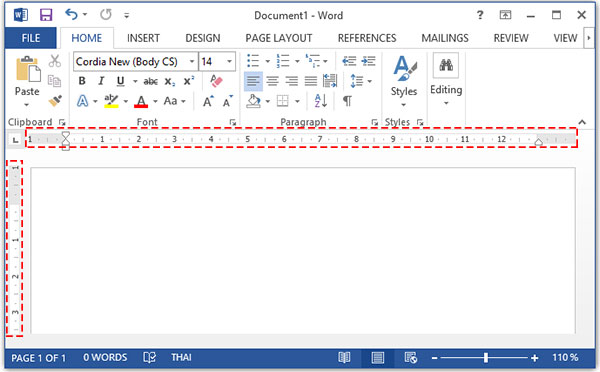This screenshot has height=372, width=600.
Task: Align text to the right
Action: point(292,81)
